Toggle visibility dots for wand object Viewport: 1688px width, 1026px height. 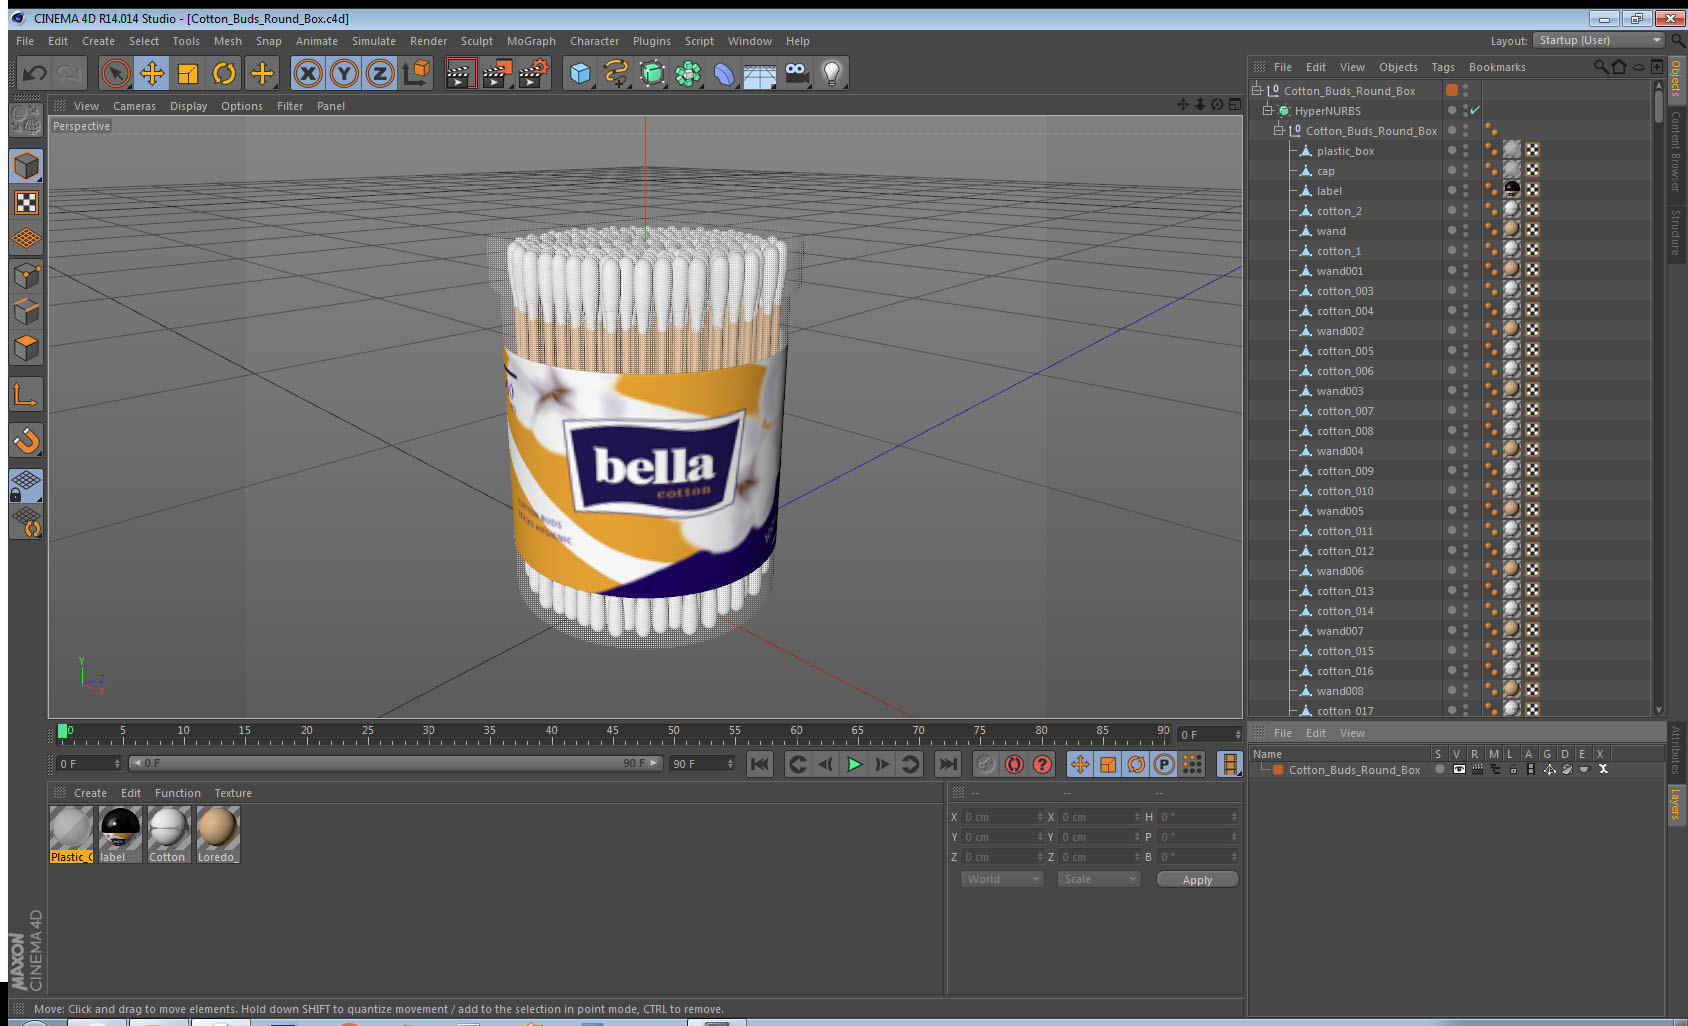click(1465, 230)
